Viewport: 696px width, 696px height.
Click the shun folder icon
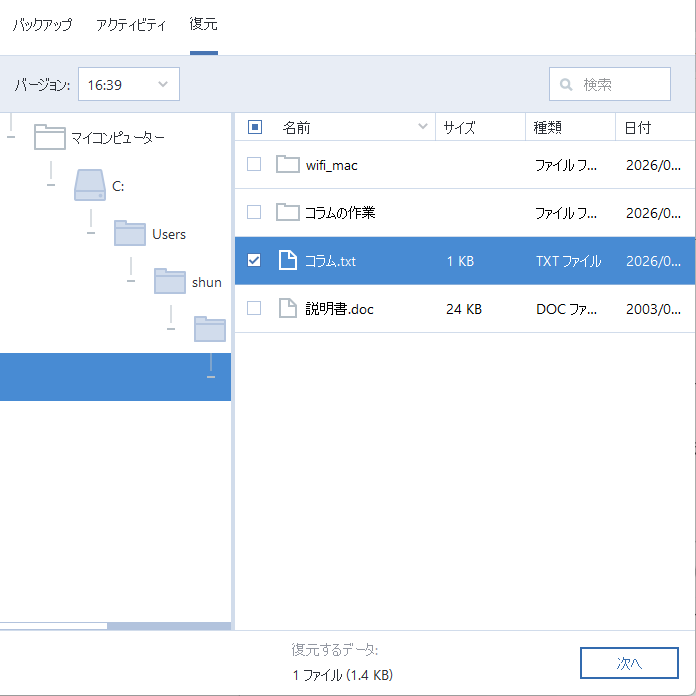tap(170, 281)
